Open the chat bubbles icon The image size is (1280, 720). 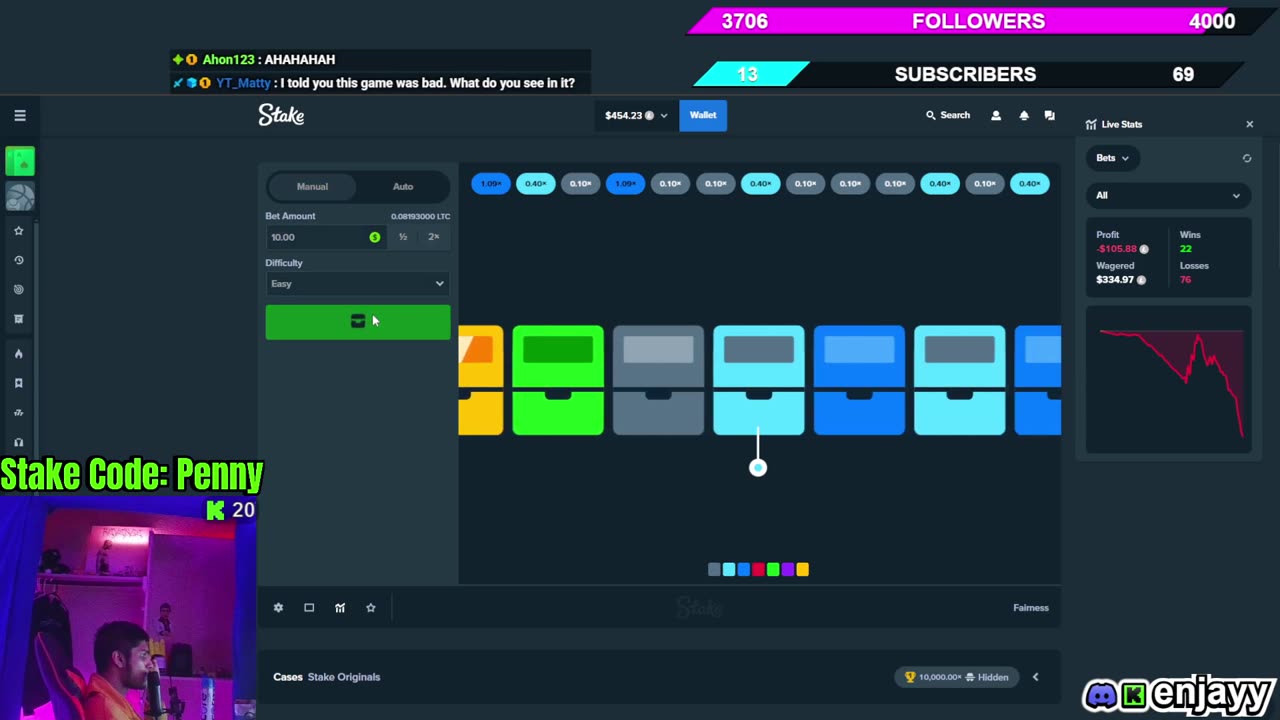(x=1049, y=115)
